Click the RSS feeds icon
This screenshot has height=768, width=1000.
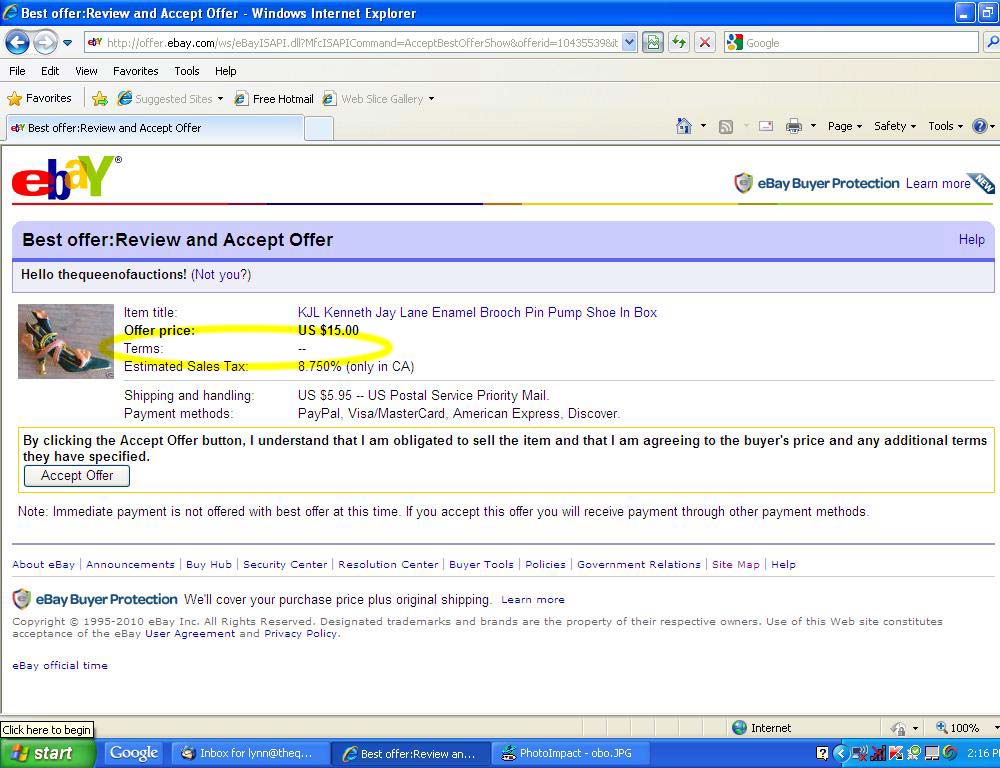[x=726, y=126]
